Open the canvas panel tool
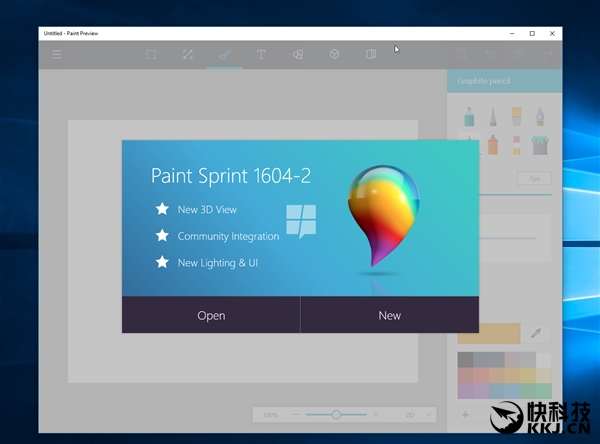This screenshot has height=444, width=600. click(x=371, y=54)
